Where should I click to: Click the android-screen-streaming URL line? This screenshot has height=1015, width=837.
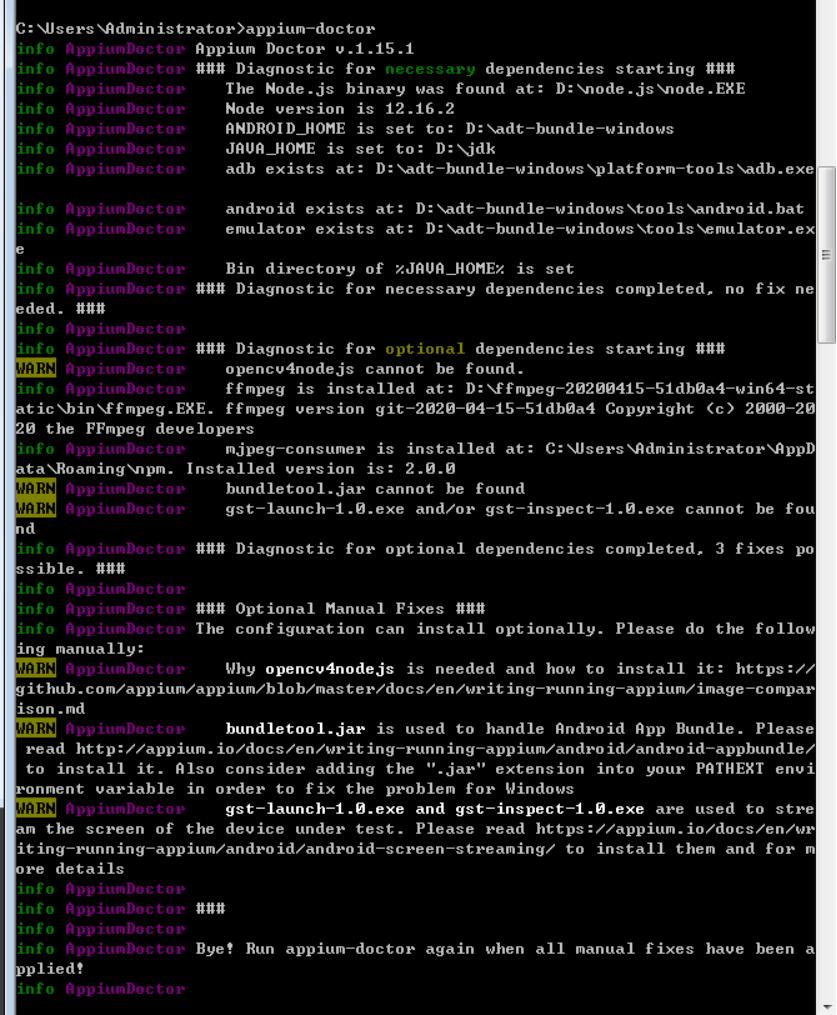click(x=285, y=849)
